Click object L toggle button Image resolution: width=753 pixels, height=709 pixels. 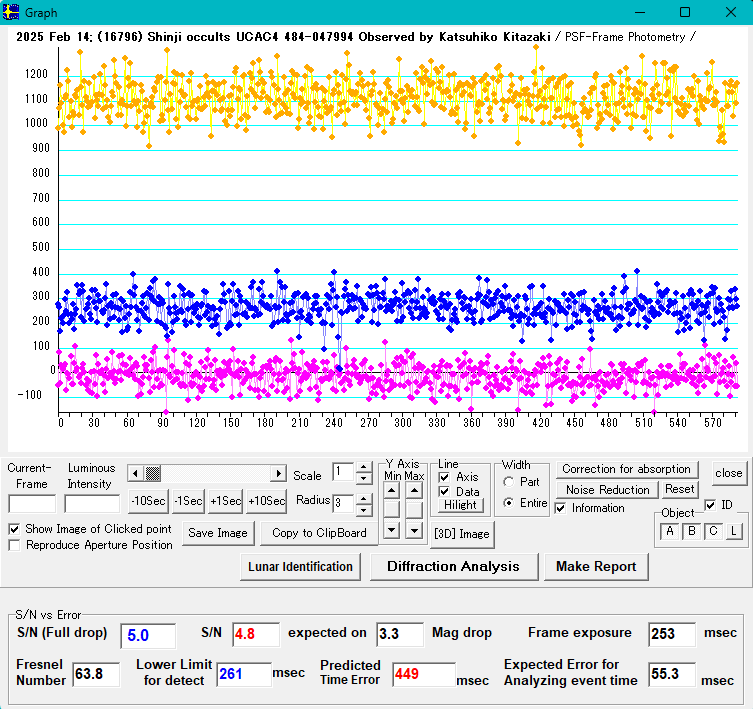click(x=734, y=531)
